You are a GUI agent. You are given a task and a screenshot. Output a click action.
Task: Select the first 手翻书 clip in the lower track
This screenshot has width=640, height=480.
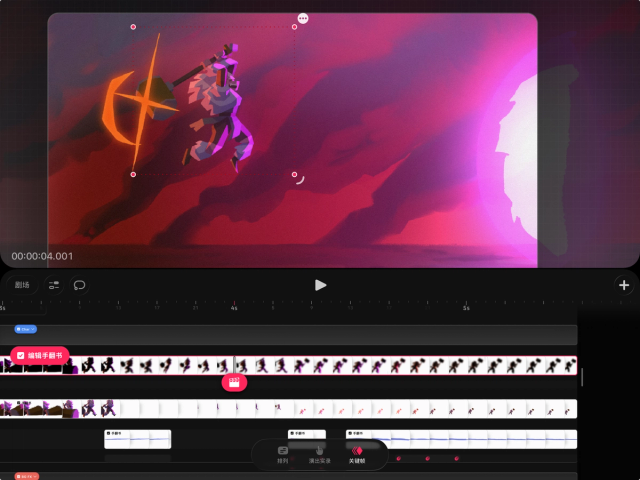click(138, 439)
